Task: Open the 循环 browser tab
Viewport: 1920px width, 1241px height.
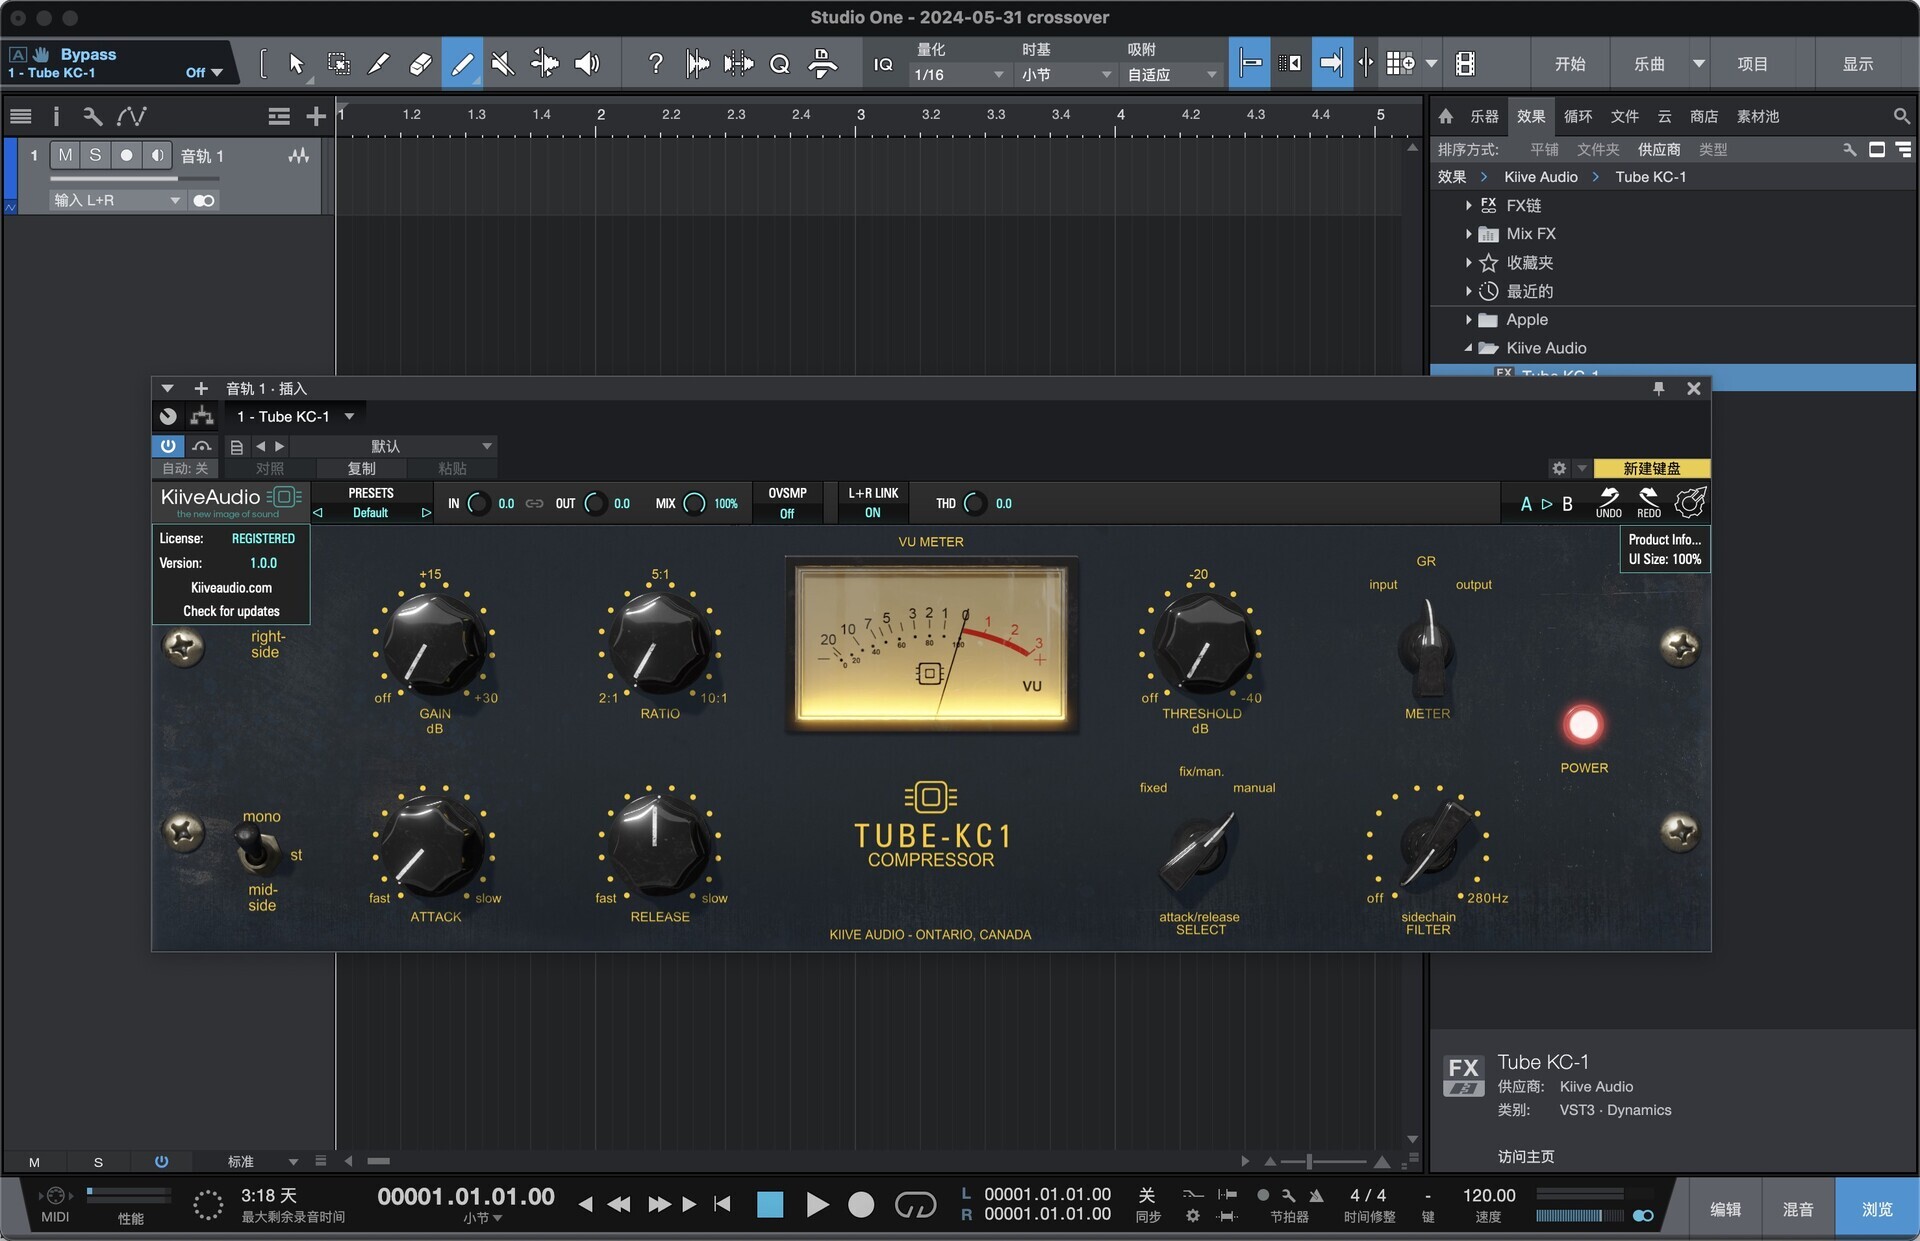Action: (x=1578, y=117)
